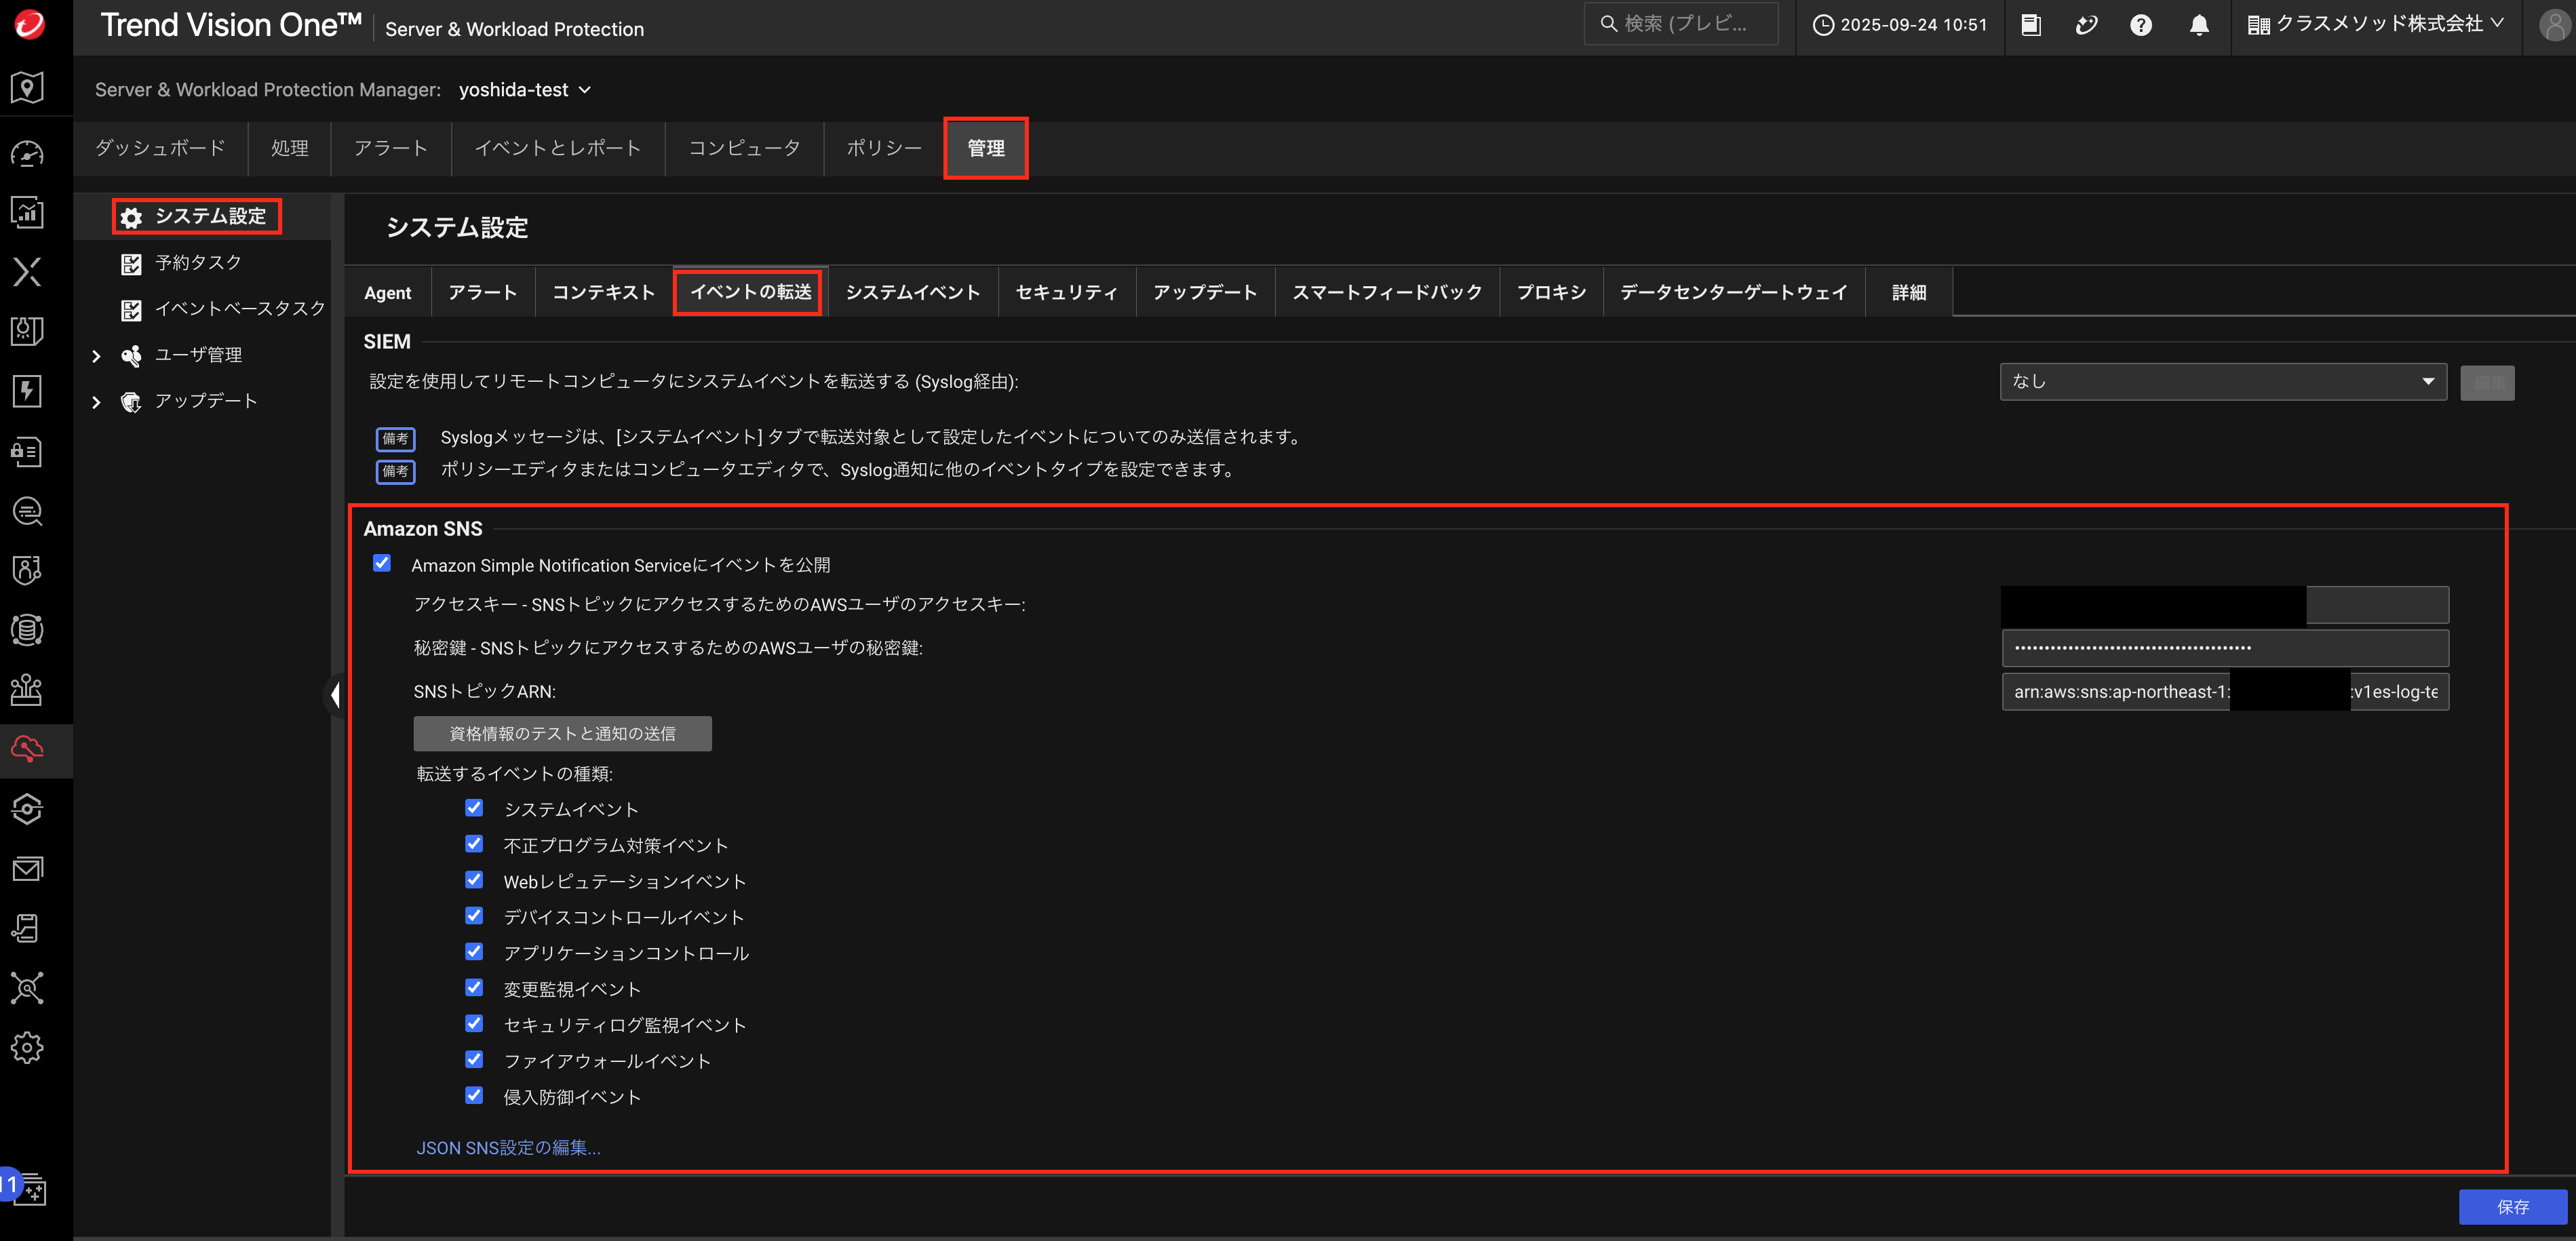2576x1241 pixels.
Task: Select the システムイベント settings tab
Action: pos(913,293)
